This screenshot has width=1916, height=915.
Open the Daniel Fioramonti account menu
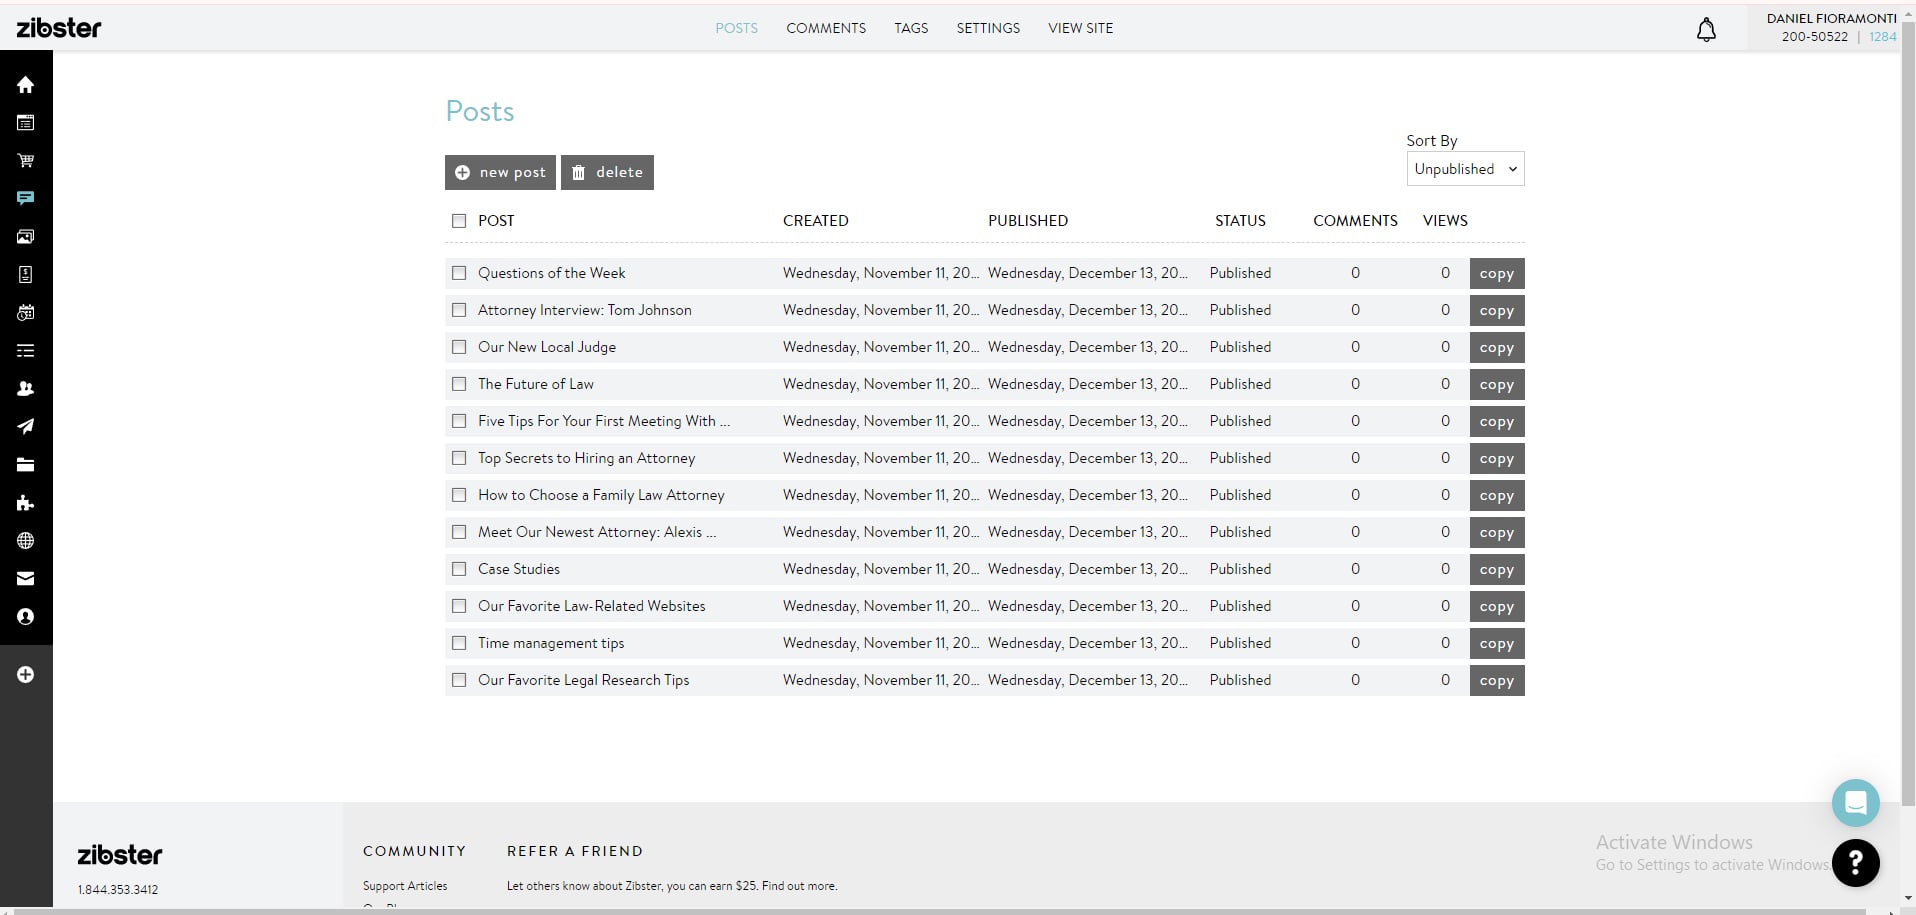click(1830, 27)
